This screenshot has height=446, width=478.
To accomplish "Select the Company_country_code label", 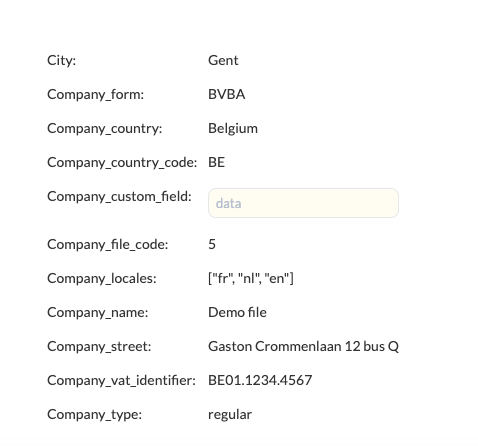I will [x=122, y=163].
